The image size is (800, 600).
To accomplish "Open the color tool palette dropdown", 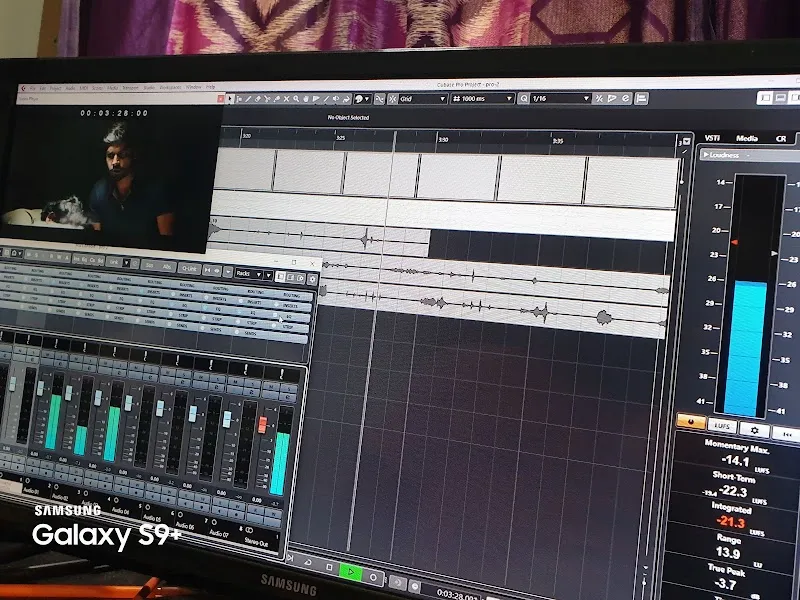I will point(363,99).
